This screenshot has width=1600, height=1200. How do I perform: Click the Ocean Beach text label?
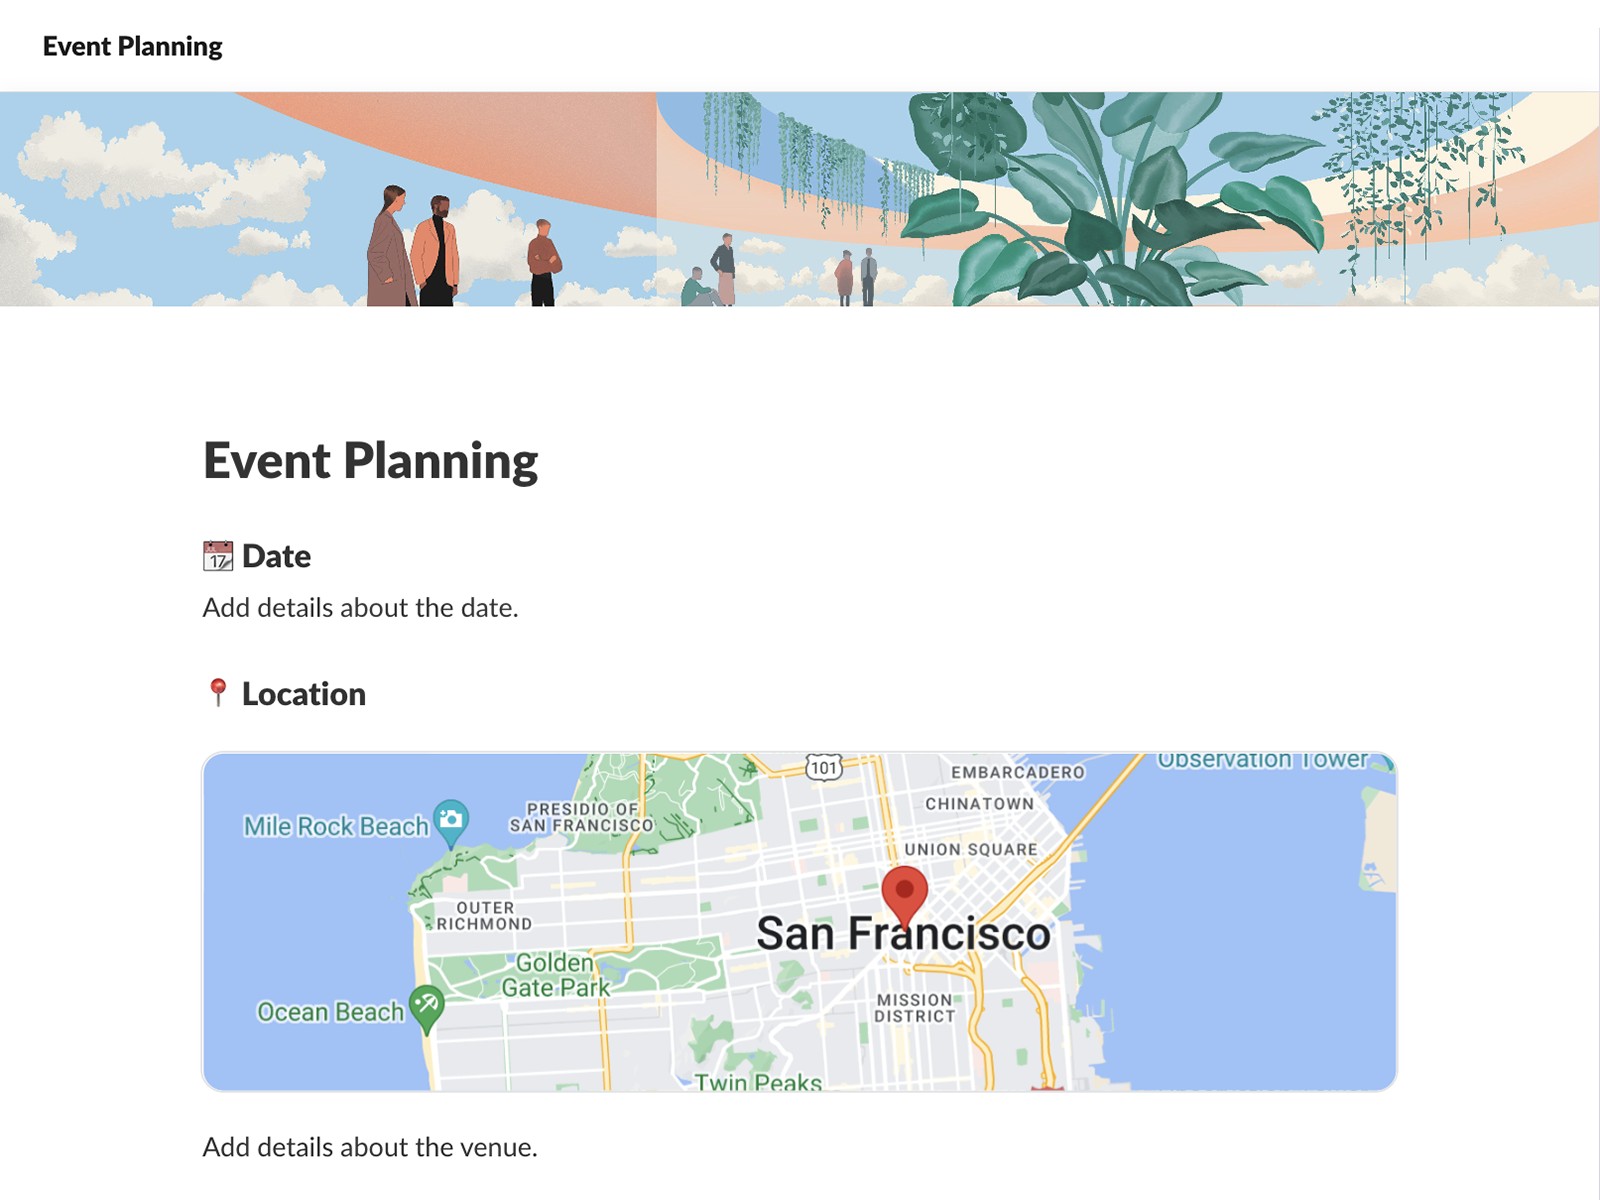[331, 1012]
